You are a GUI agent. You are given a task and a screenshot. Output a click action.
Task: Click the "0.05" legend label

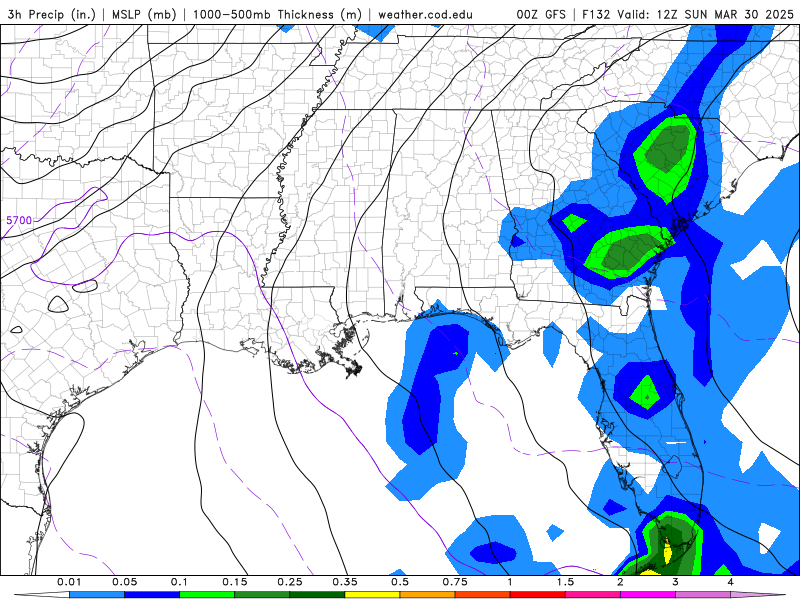pos(124,582)
